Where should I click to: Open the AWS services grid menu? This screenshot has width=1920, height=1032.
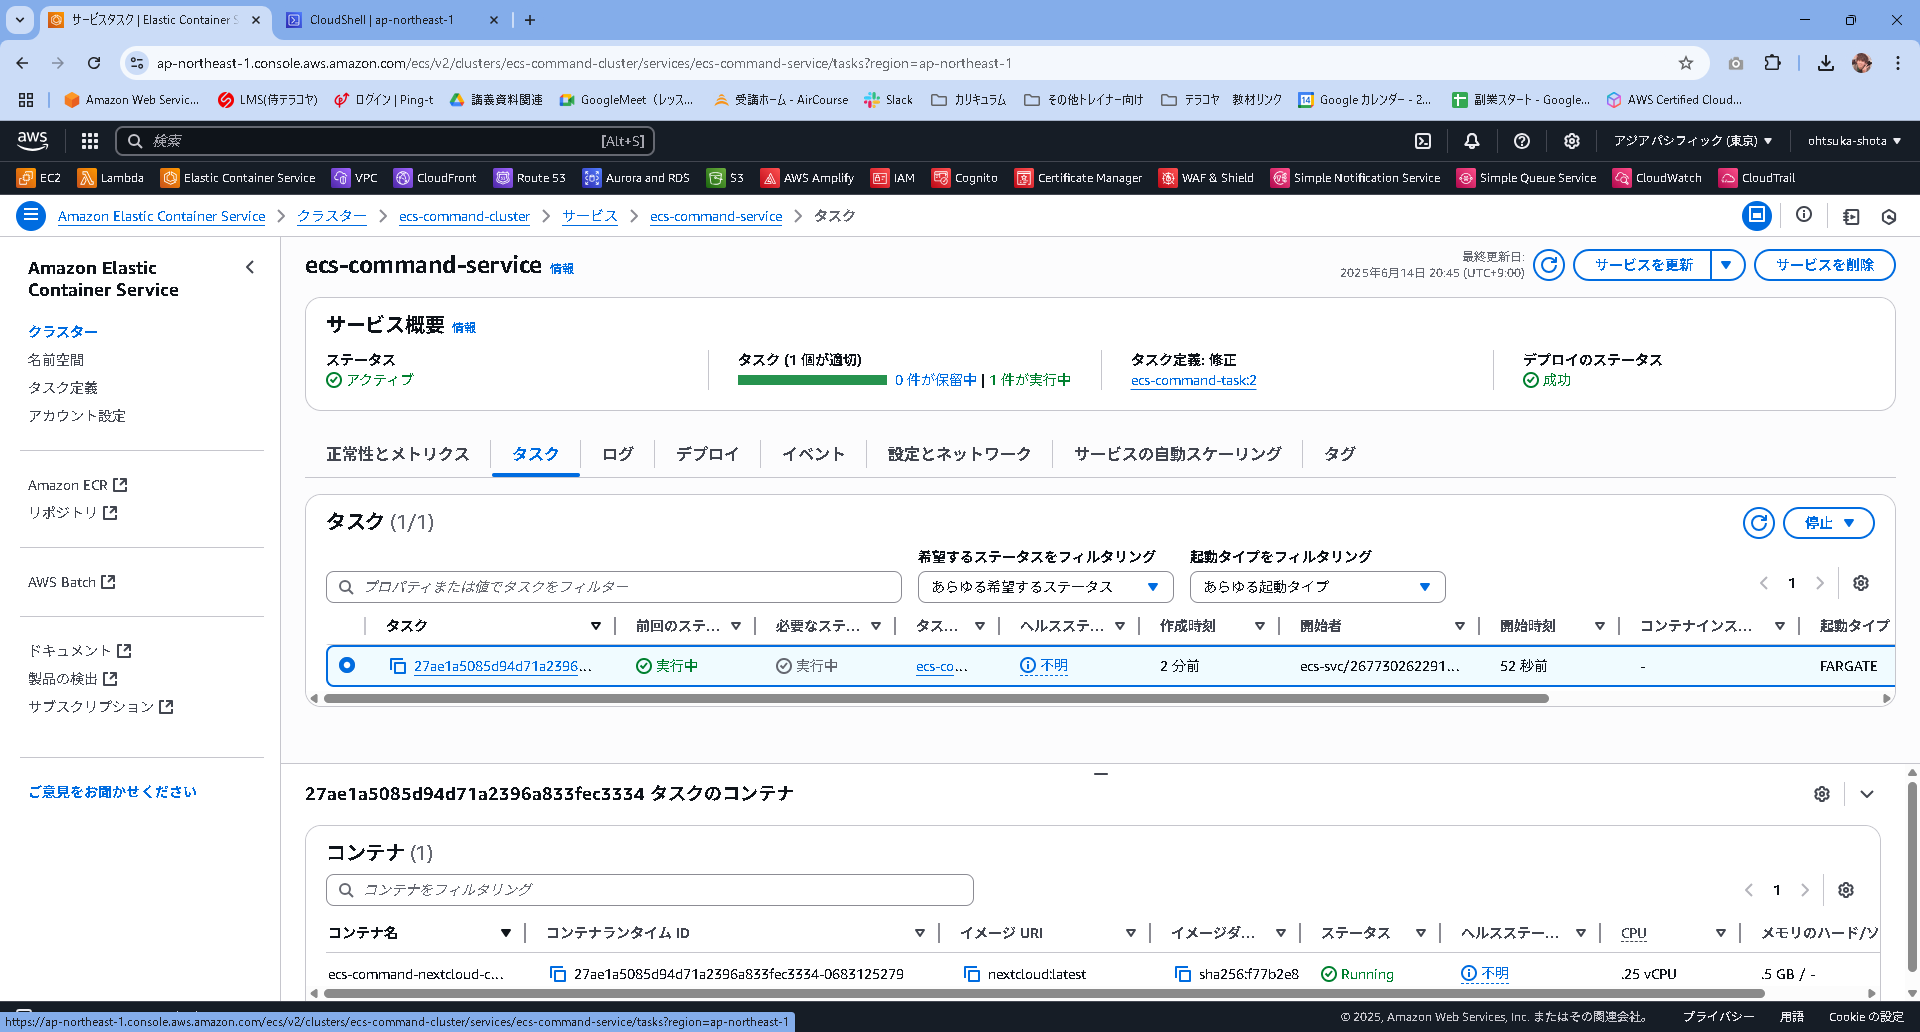[x=89, y=141]
